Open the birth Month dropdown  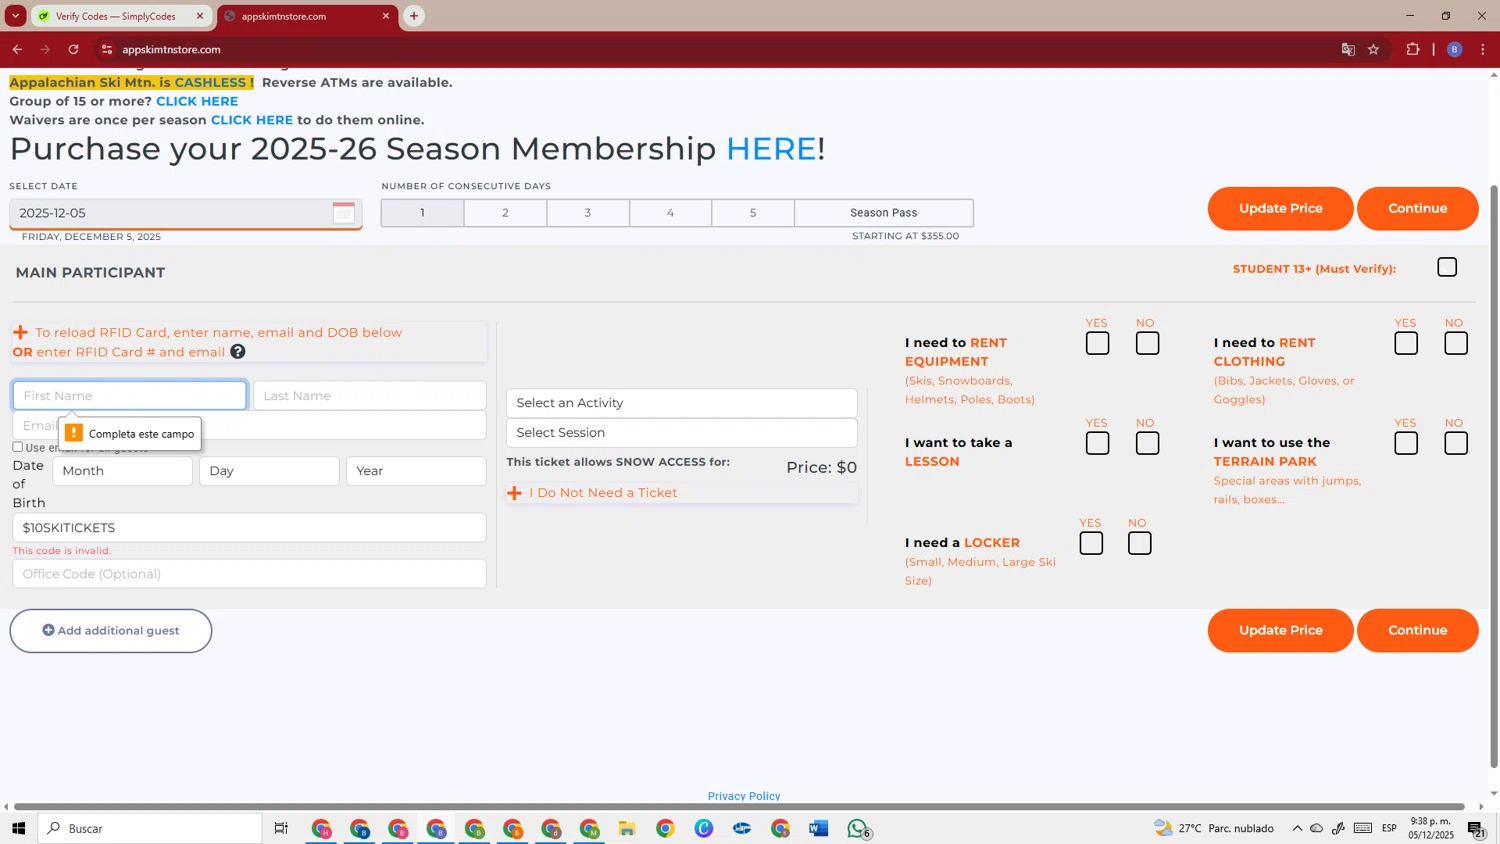tap(122, 471)
